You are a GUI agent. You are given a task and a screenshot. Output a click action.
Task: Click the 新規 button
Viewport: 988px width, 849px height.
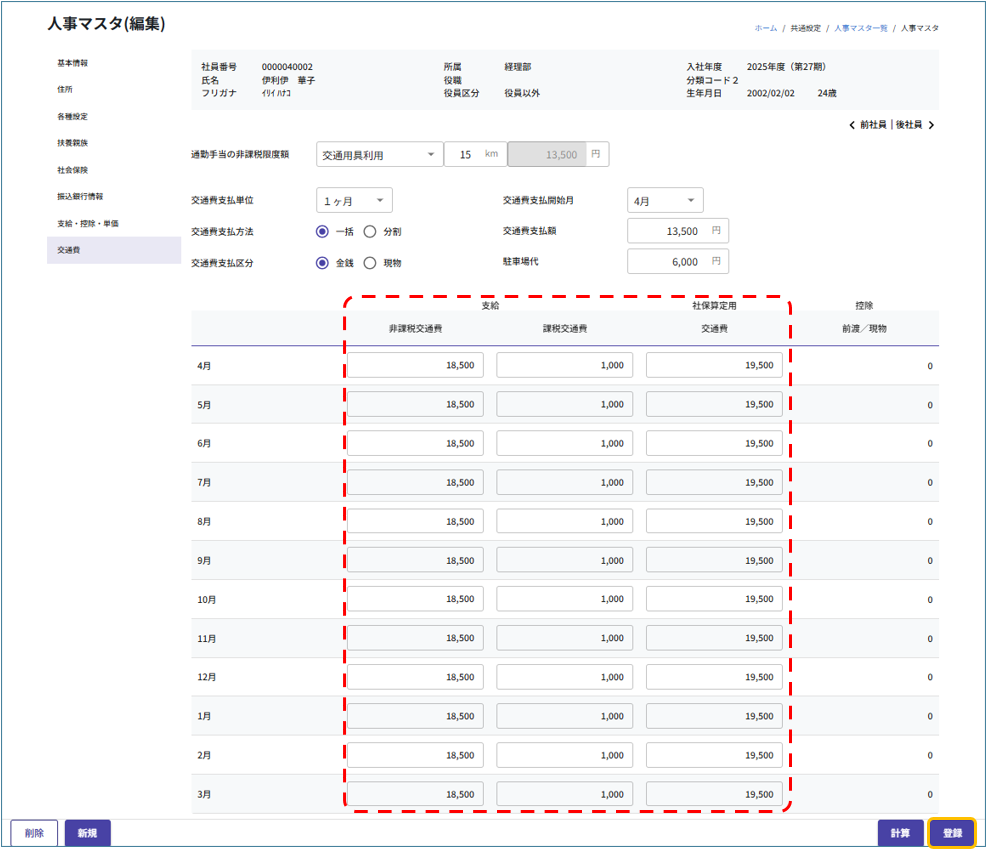87,833
